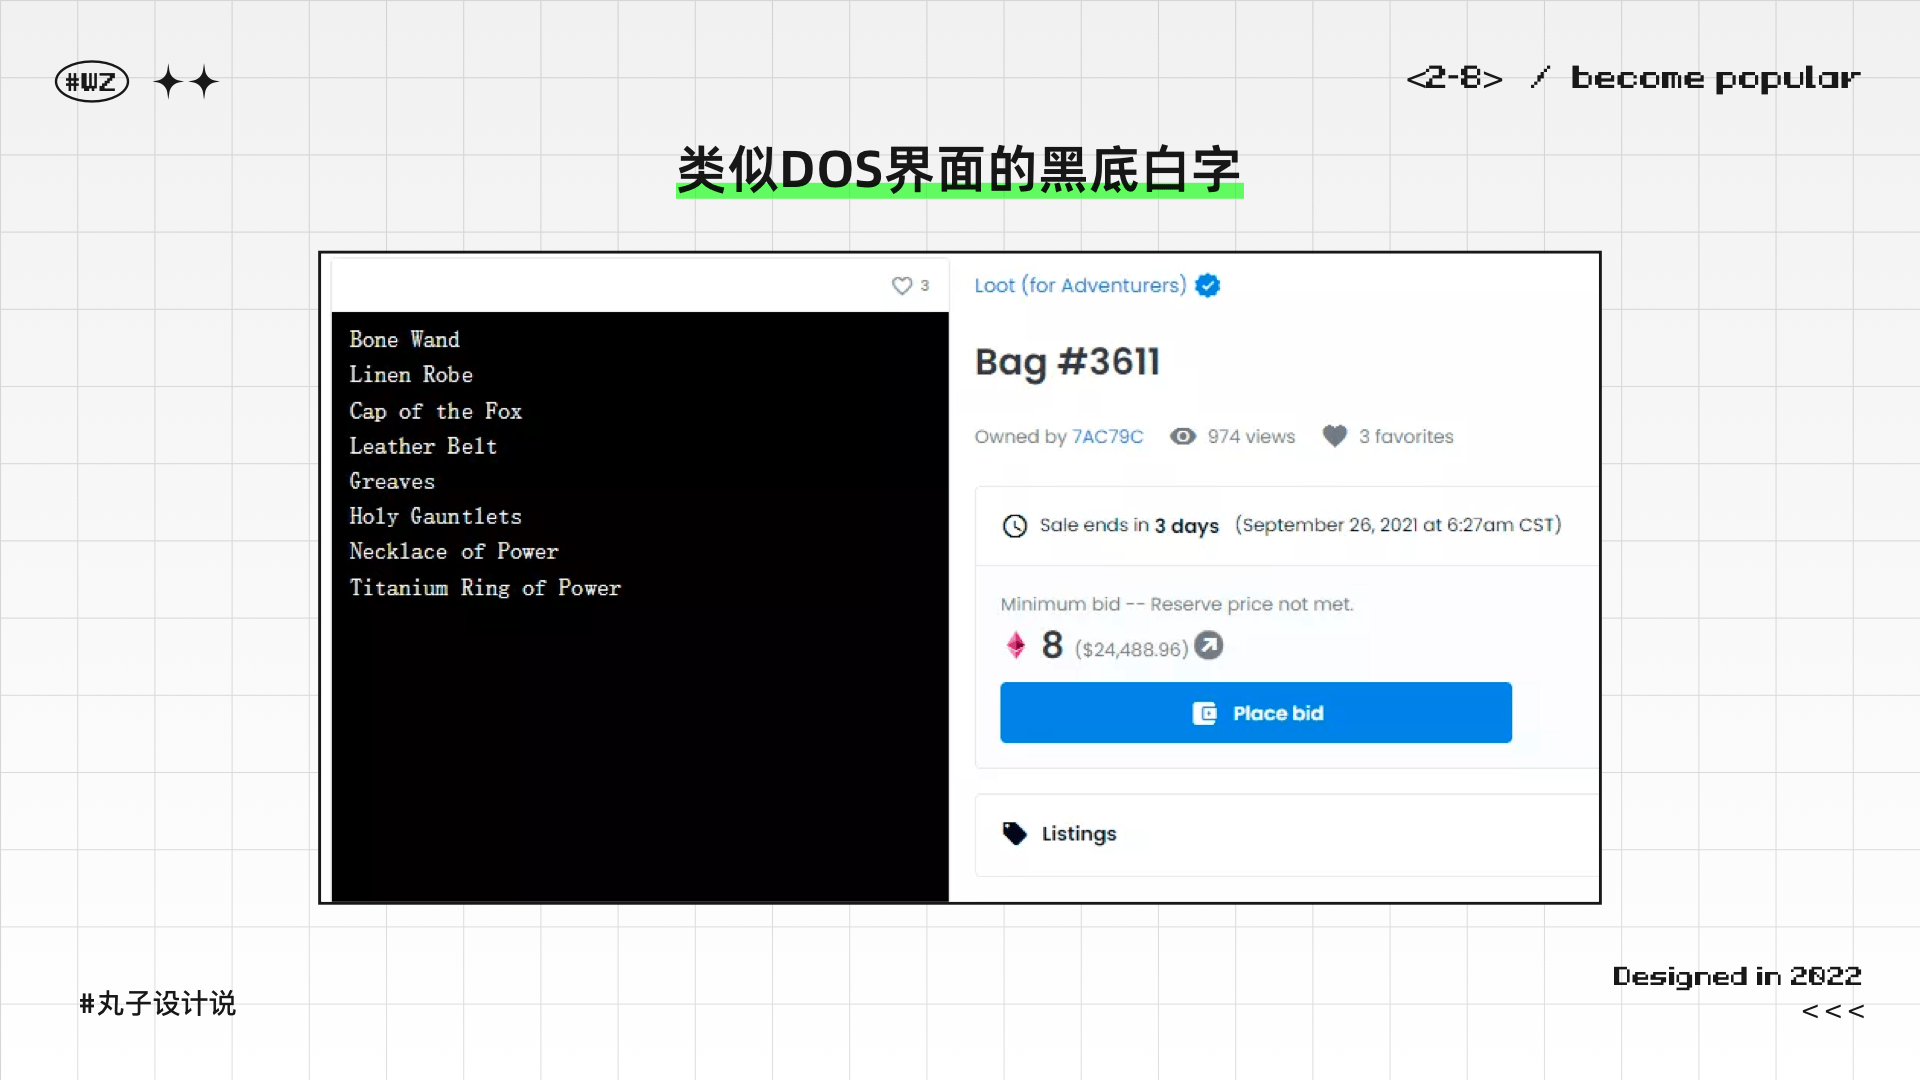
Task: Click the filled heart favorites icon
Action: (1334, 437)
